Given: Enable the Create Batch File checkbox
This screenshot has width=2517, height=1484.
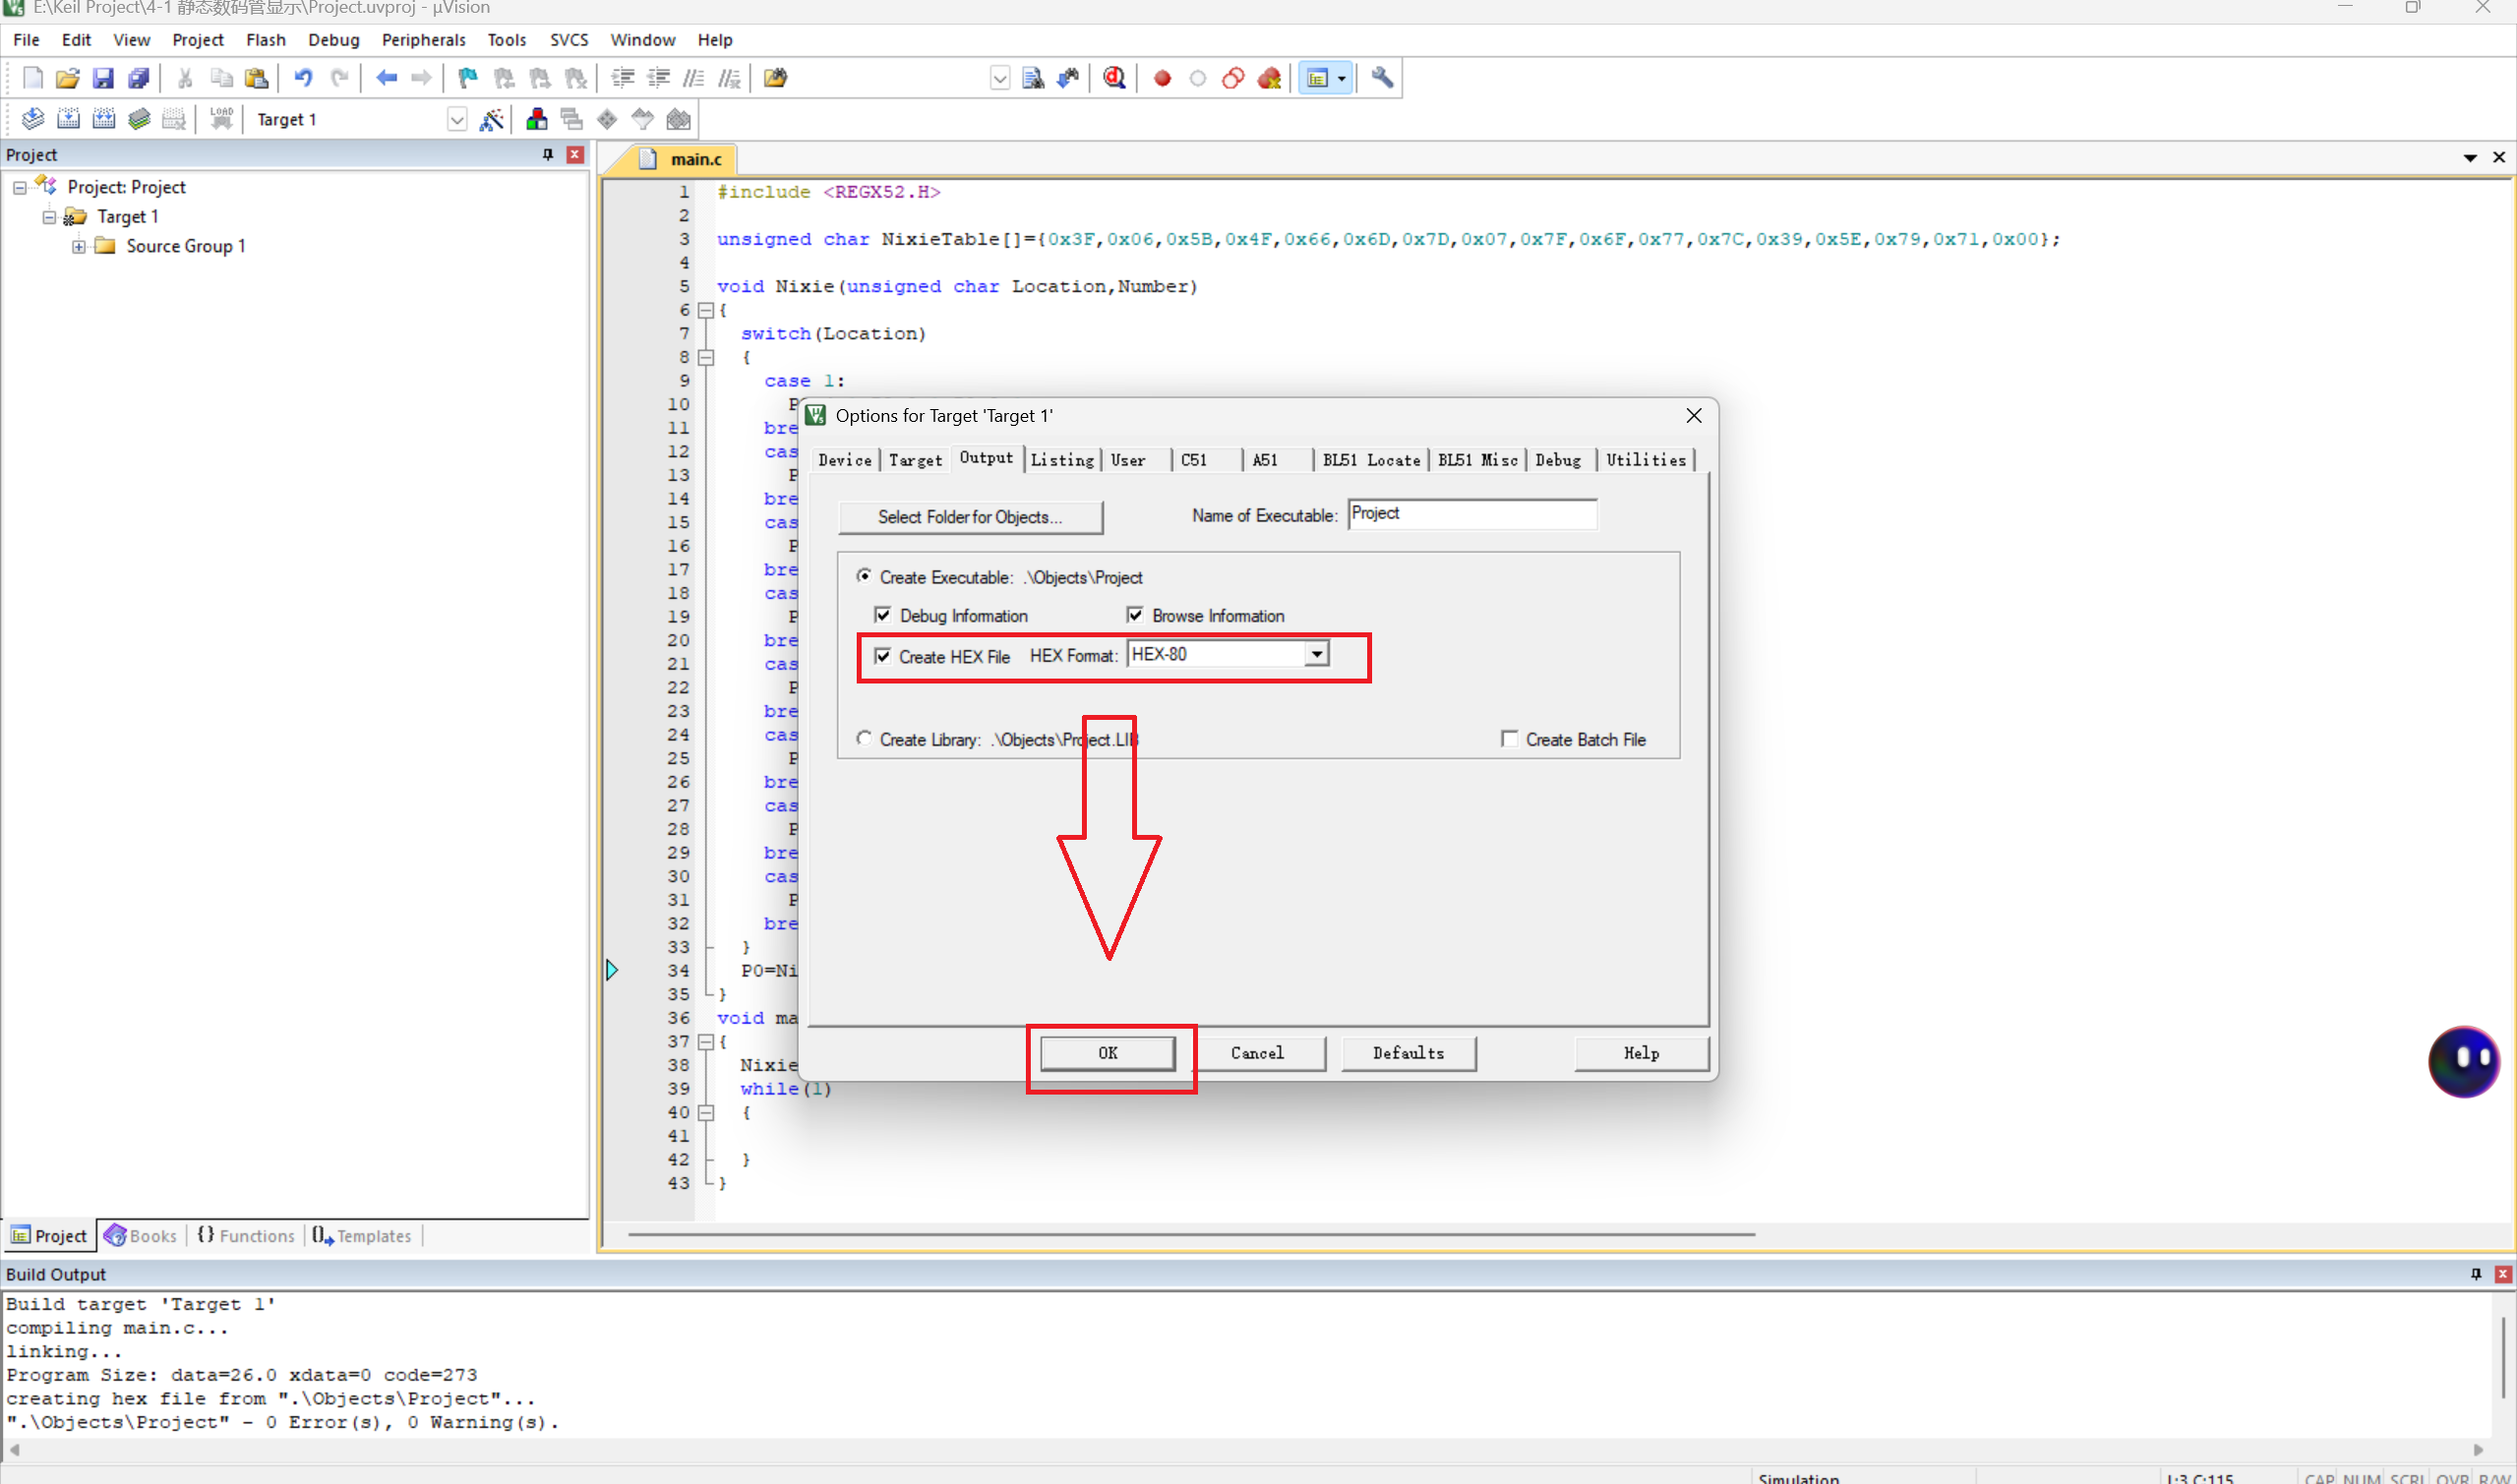Looking at the screenshot, I should pyautogui.click(x=1509, y=739).
